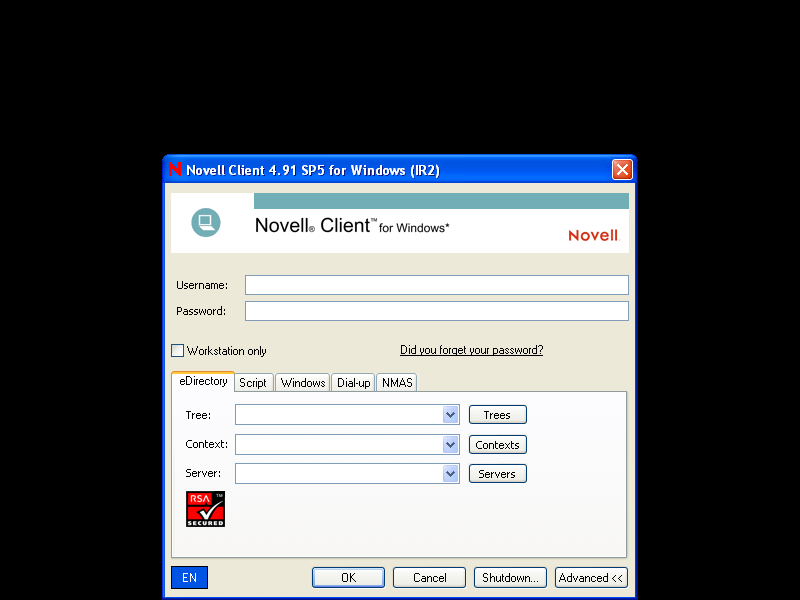
Task: Expand the Server dropdown arrow
Action: point(451,473)
